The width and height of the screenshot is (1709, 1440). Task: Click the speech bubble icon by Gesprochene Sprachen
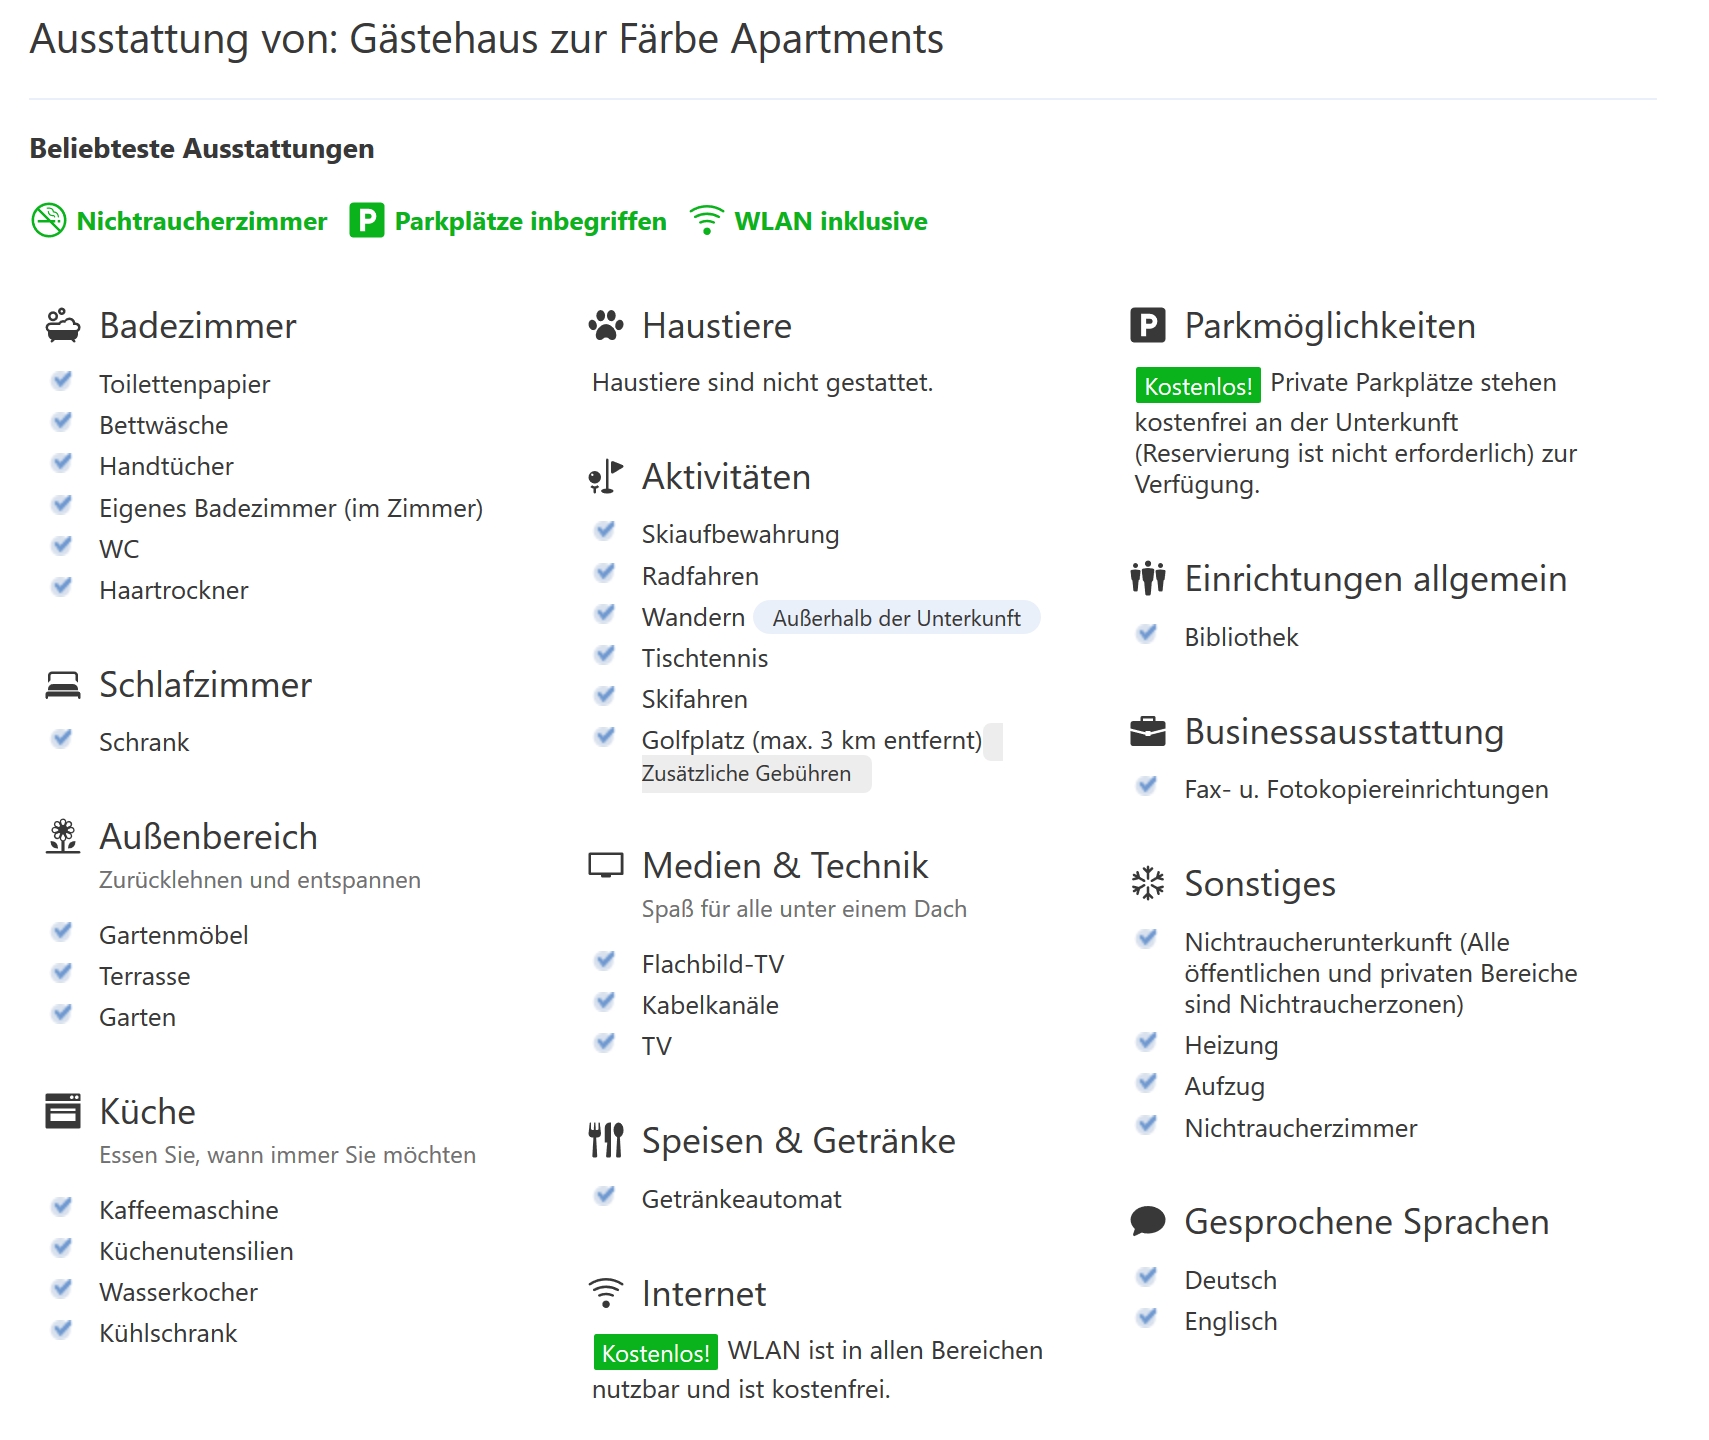(x=1148, y=1221)
